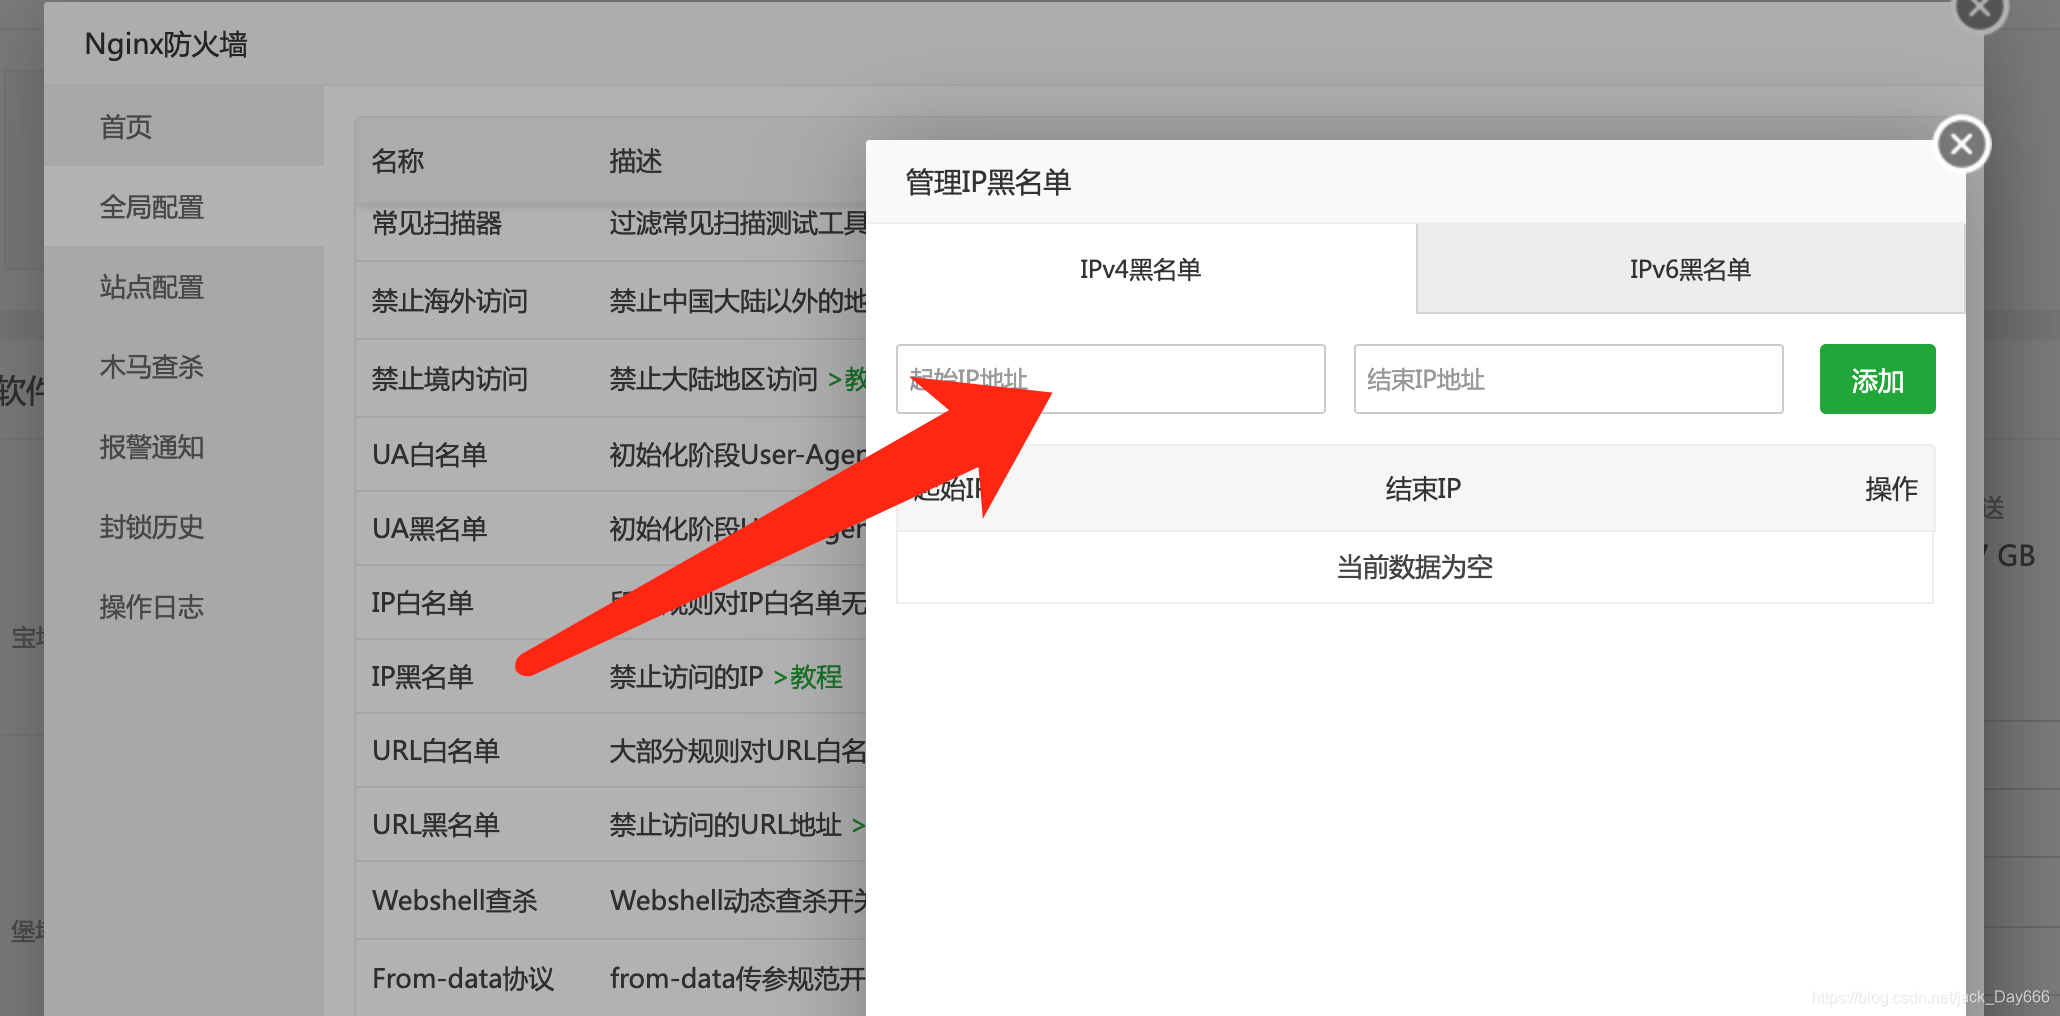This screenshot has height=1016, width=2060.
Task: Close the 管理IP黑名单 dialog
Action: pos(1962,144)
